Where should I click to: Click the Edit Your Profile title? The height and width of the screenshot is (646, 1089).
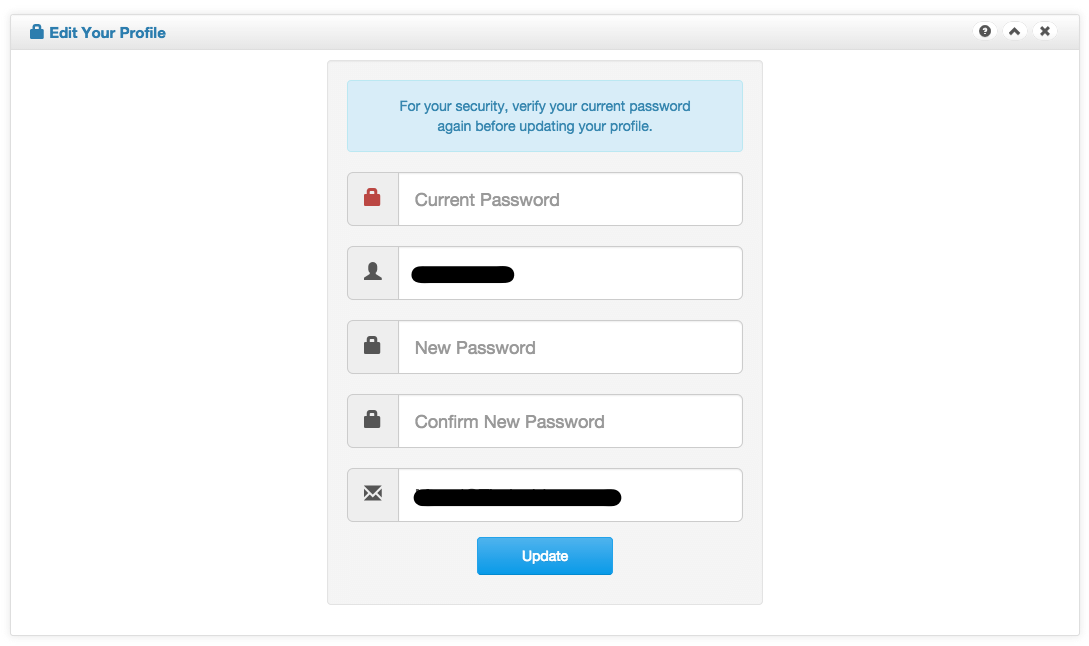tap(108, 33)
